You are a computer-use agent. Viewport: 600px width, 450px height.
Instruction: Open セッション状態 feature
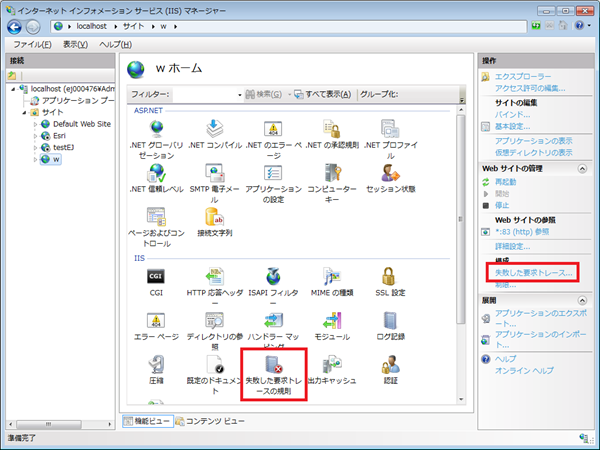[x=390, y=178]
